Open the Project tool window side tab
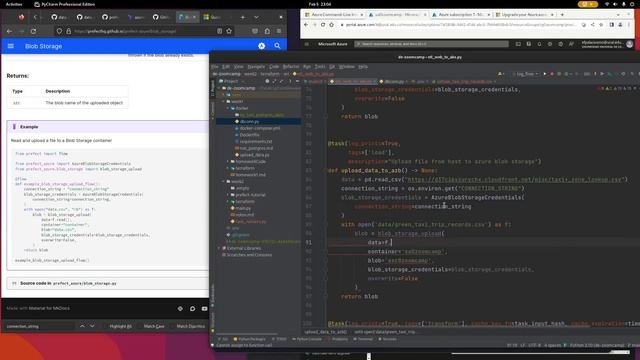This screenshot has width=640, height=360. pos(213,88)
